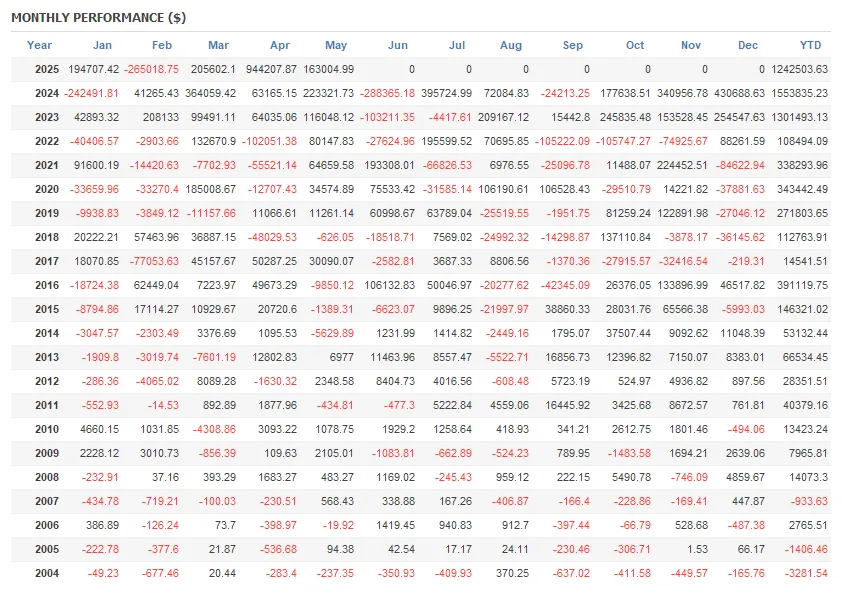
Task: Click the 2024 row year label
Action: [x=47, y=93]
